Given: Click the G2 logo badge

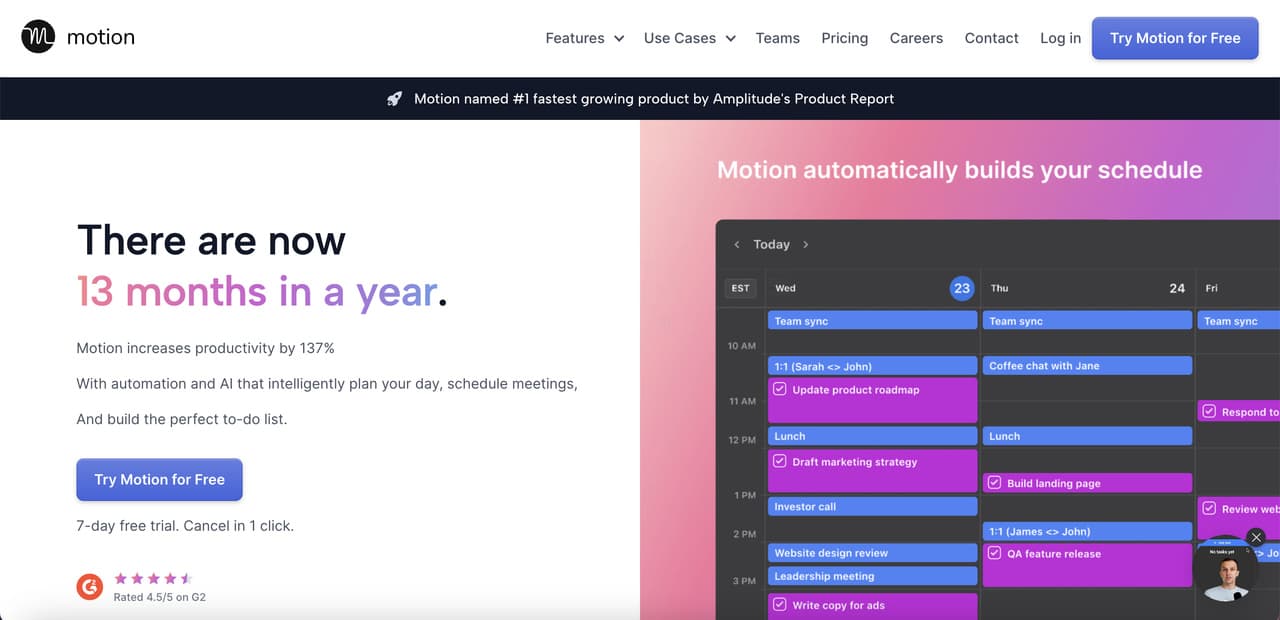Looking at the screenshot, I should click(90, 587).
